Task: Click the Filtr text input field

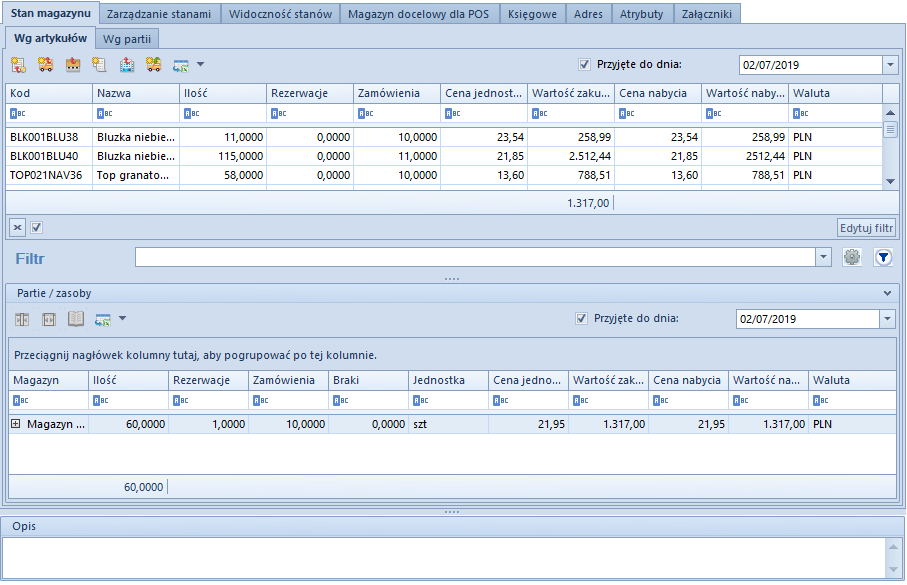Action: pyautogui.click(x=475, y=257)
